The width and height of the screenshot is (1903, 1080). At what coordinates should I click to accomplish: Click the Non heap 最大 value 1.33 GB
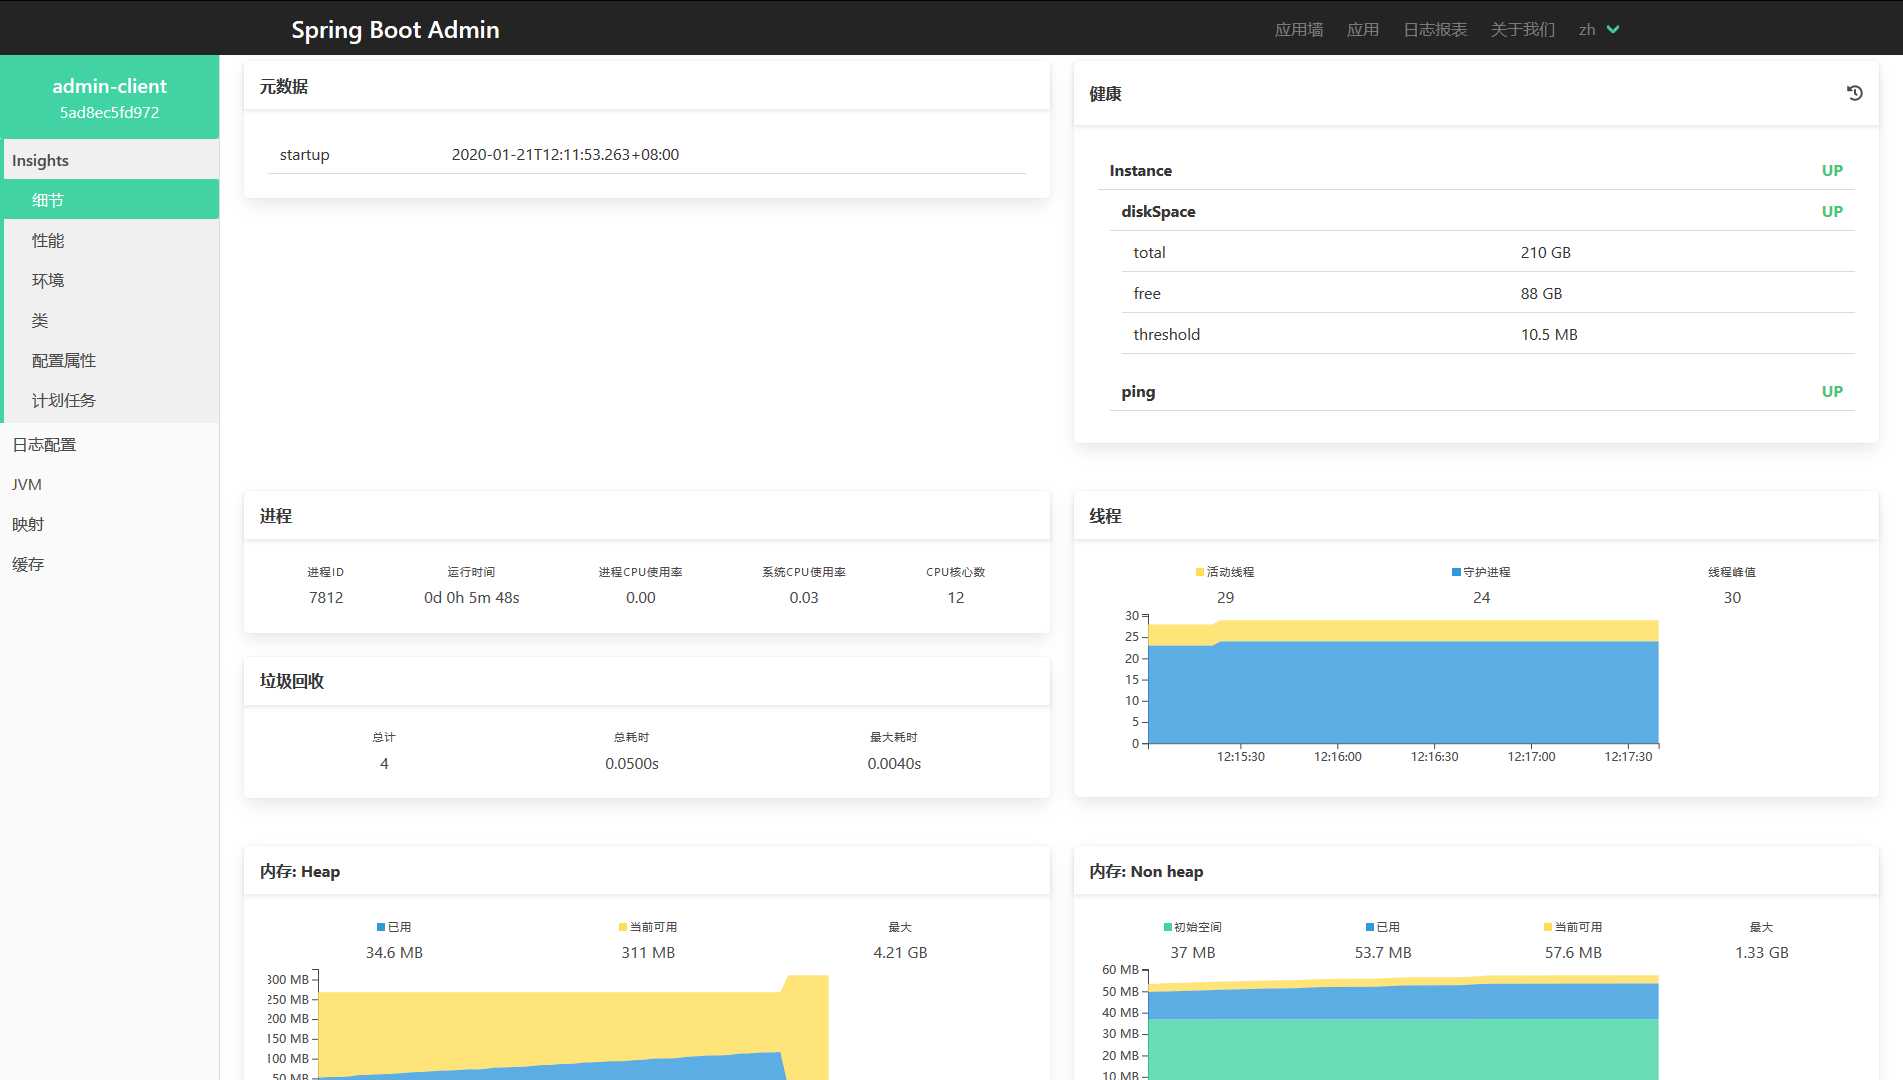(x=1762, y=952)
